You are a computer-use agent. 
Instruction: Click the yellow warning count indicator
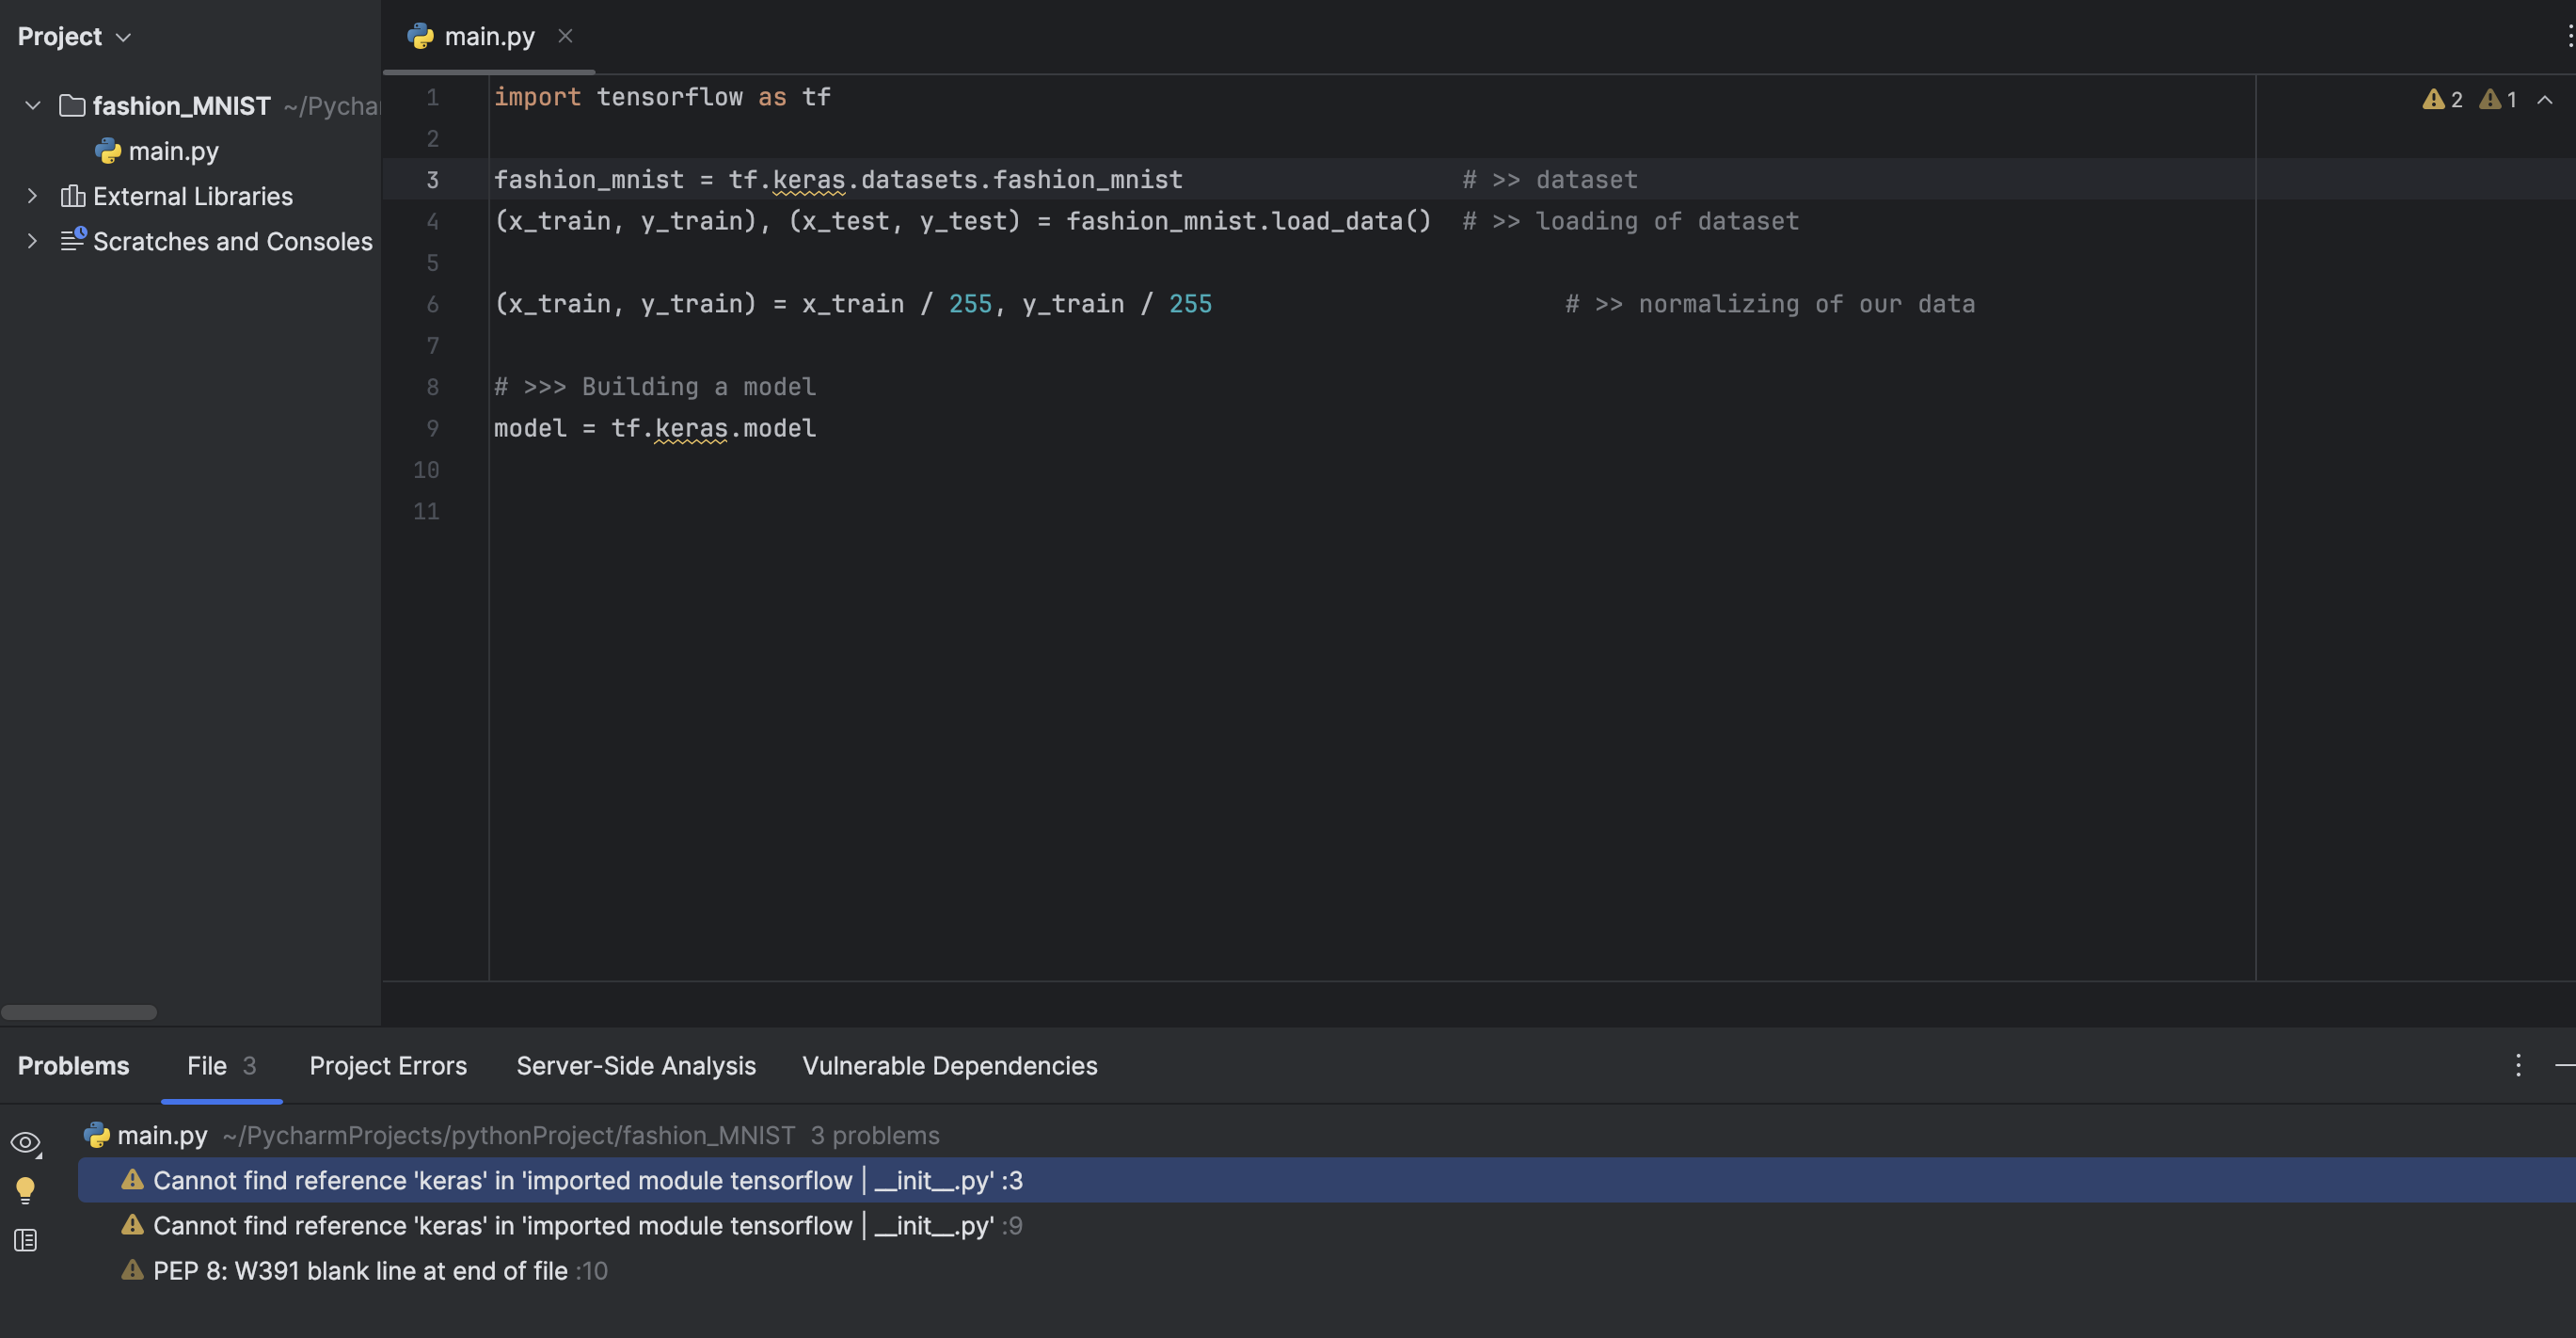pyautogui.click(x=2443, y=100)
